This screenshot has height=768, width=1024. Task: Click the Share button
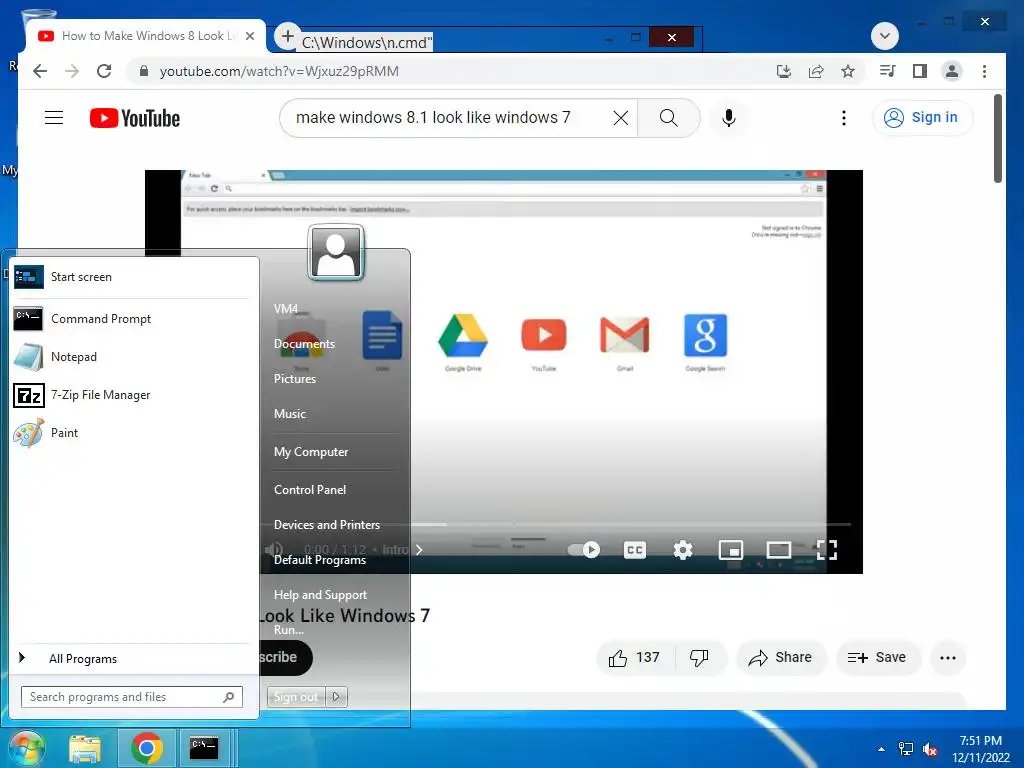click(781, 658)
